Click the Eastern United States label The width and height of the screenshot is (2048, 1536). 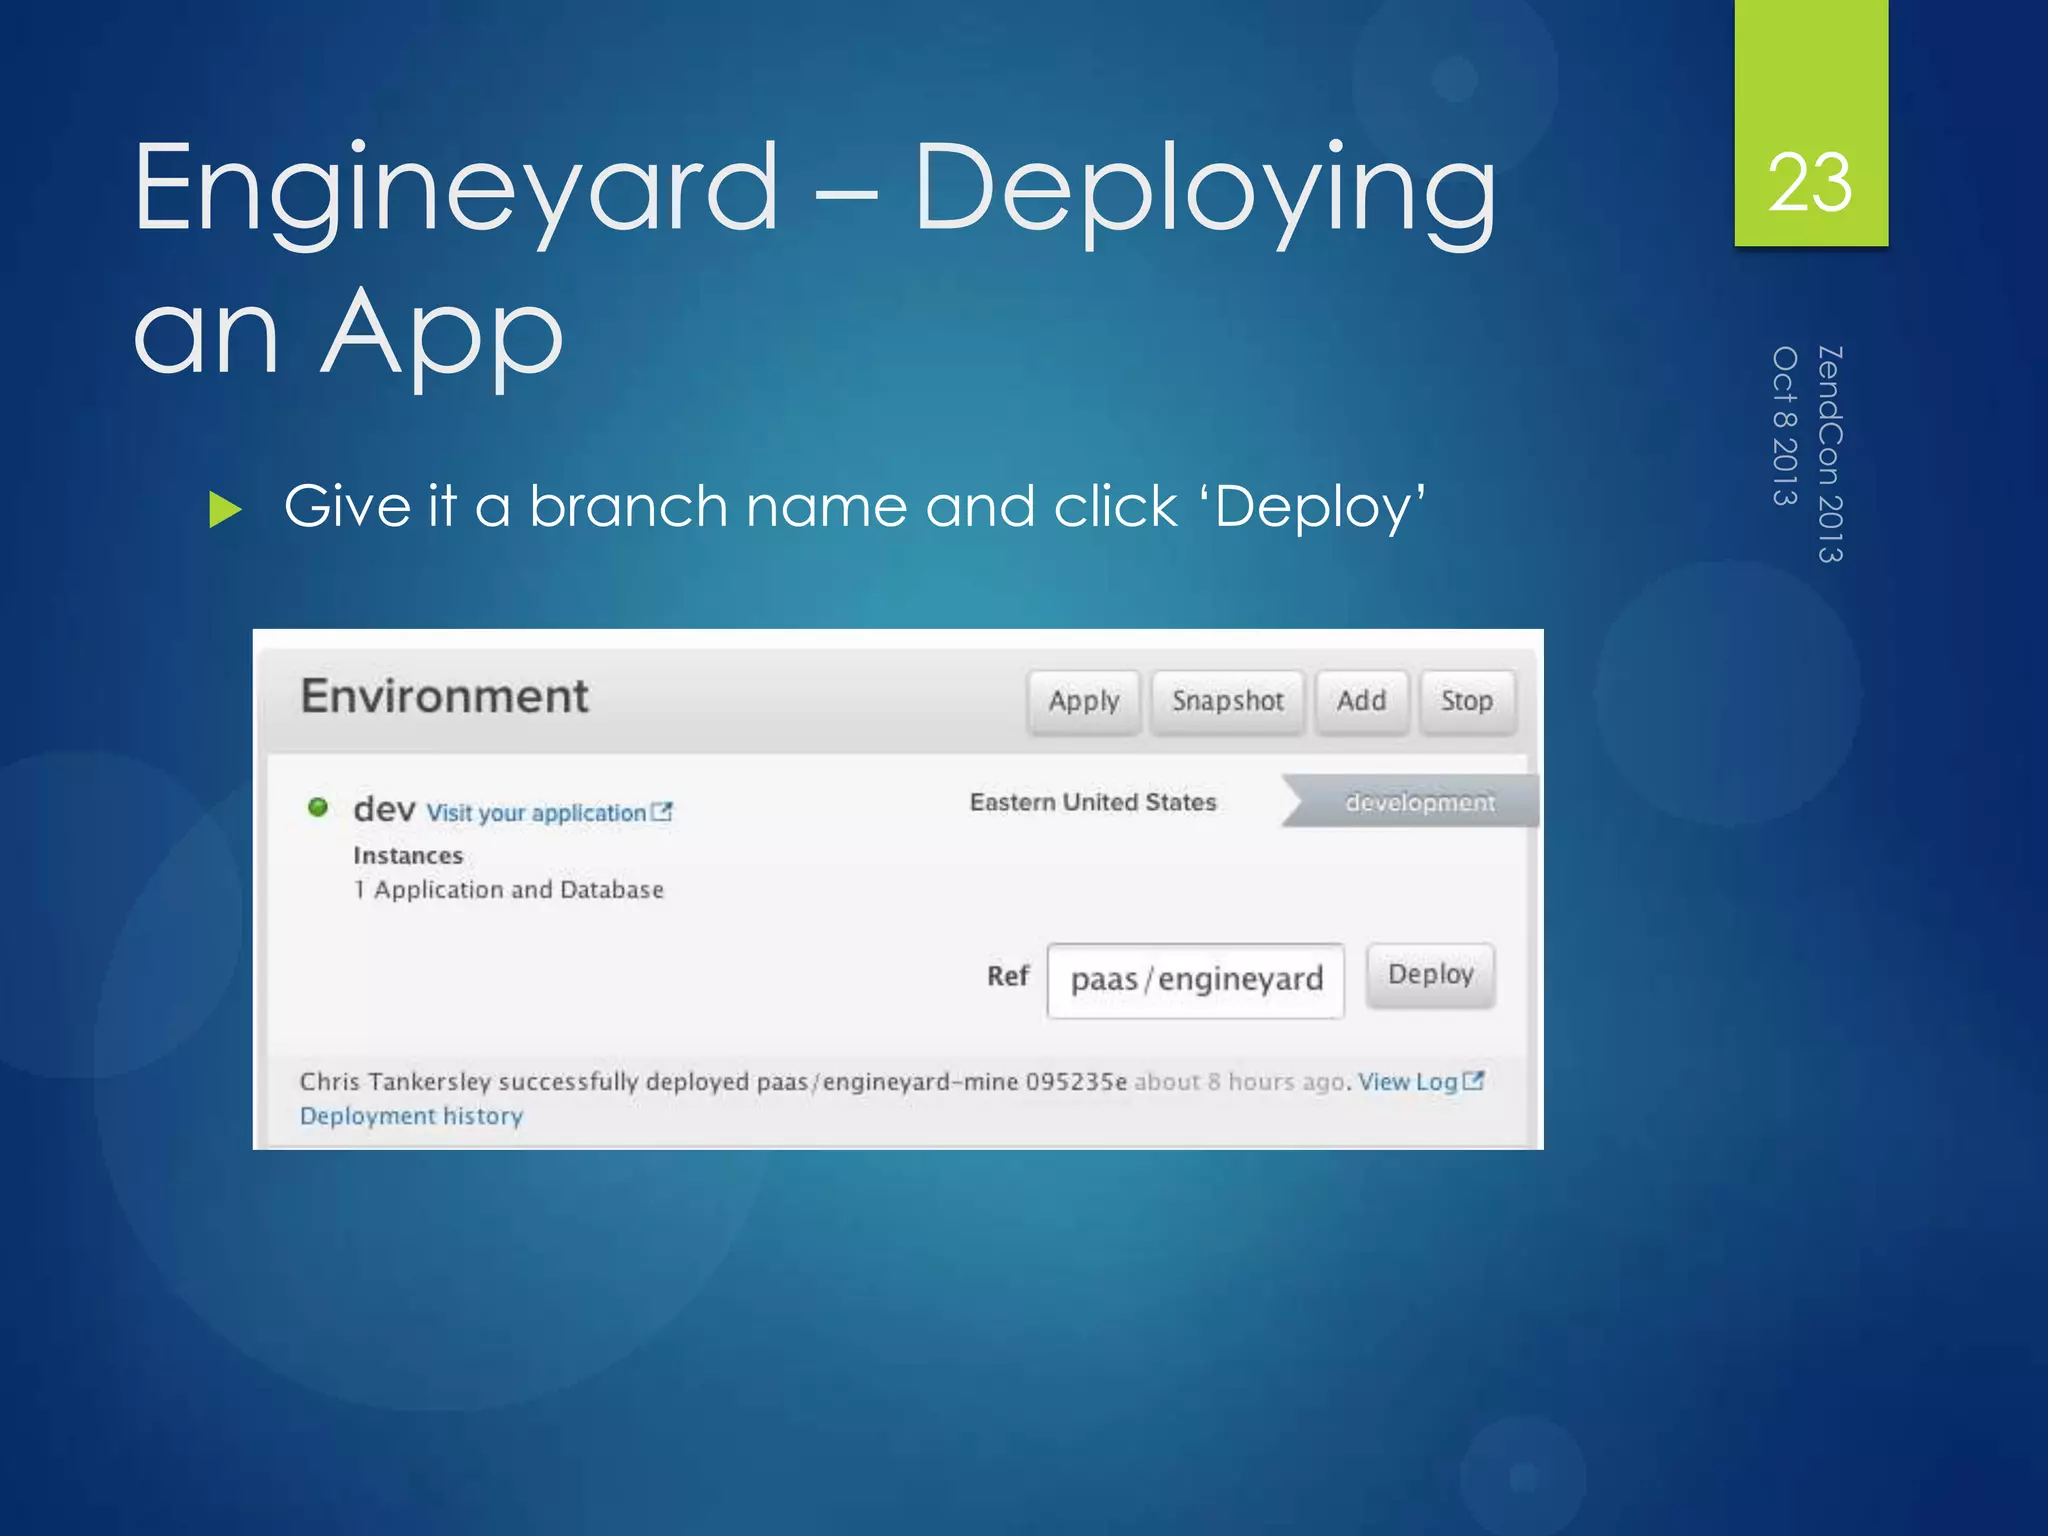(1093, 802)
